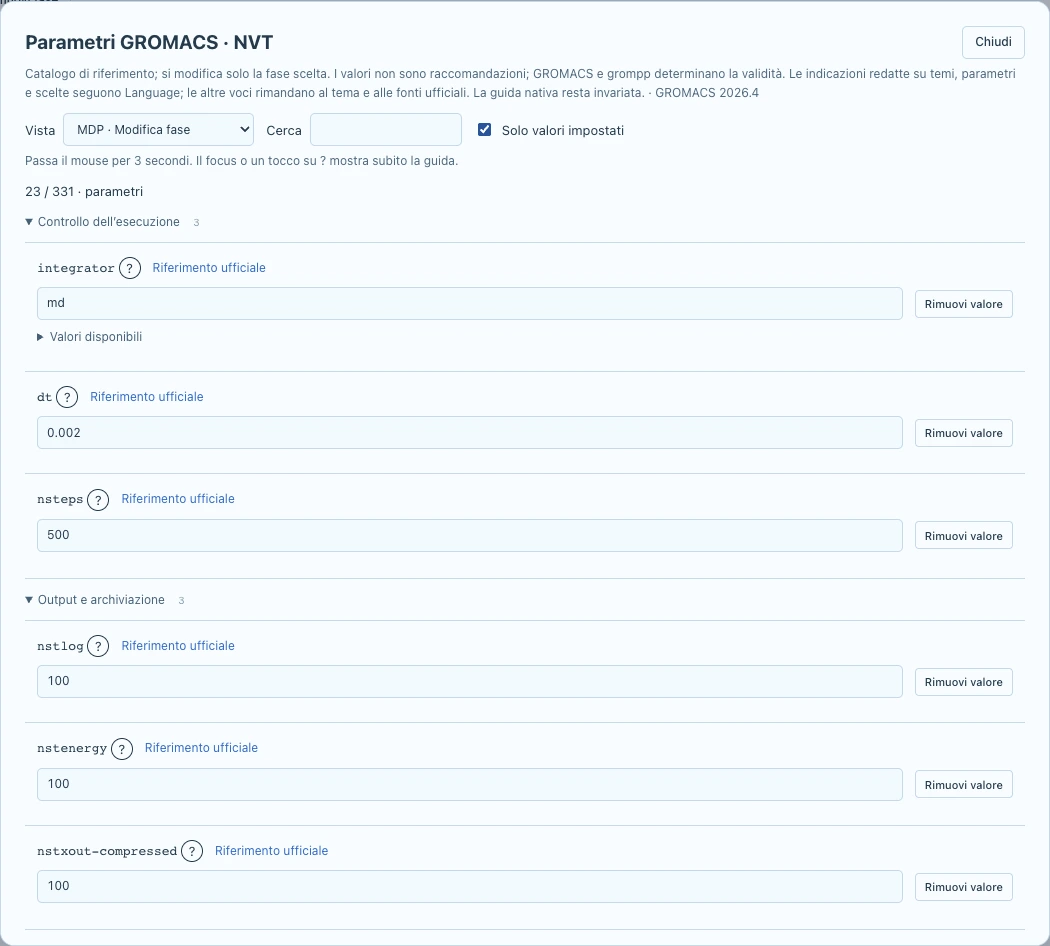The image size is (1050, 946).
Task: Remove the nstenergy value
Action: [964, 785]
